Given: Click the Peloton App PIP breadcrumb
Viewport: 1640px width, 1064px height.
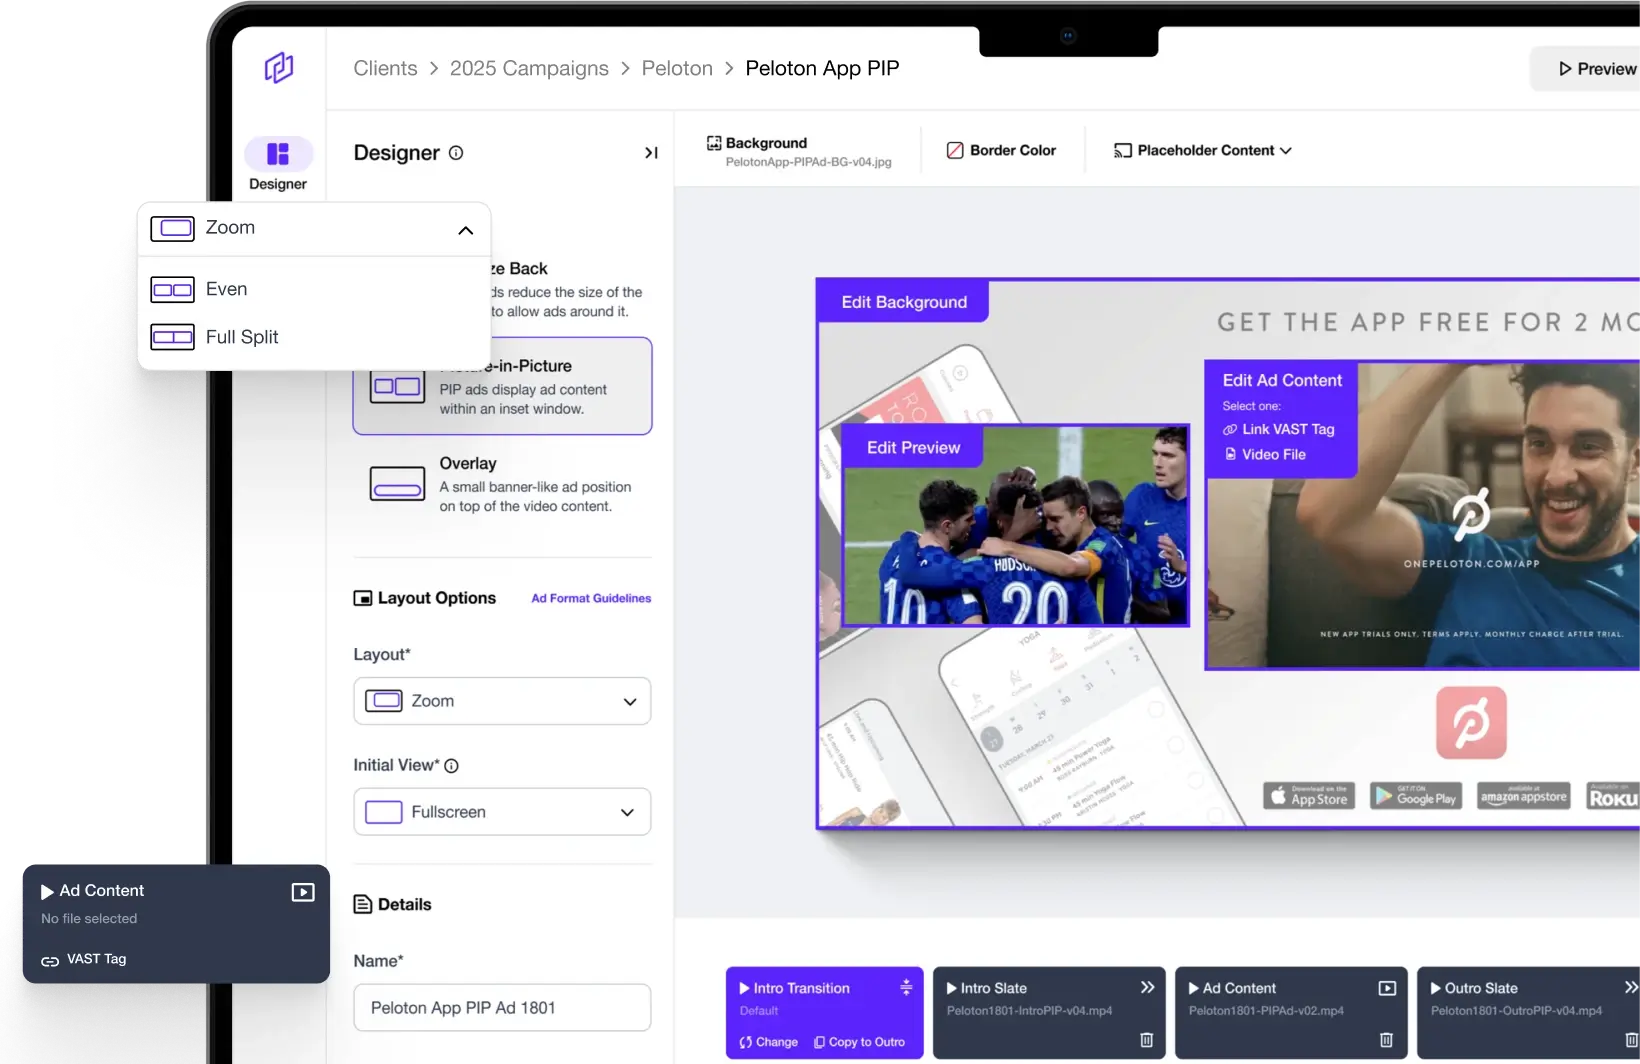Looking at the screenshot, I should (x=822, y=68).
